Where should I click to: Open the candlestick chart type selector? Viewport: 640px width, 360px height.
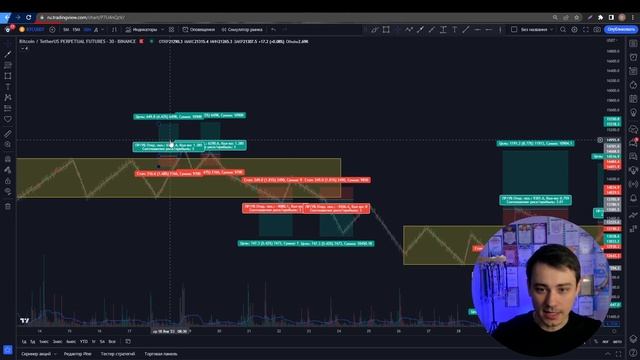tap(114, 29)
